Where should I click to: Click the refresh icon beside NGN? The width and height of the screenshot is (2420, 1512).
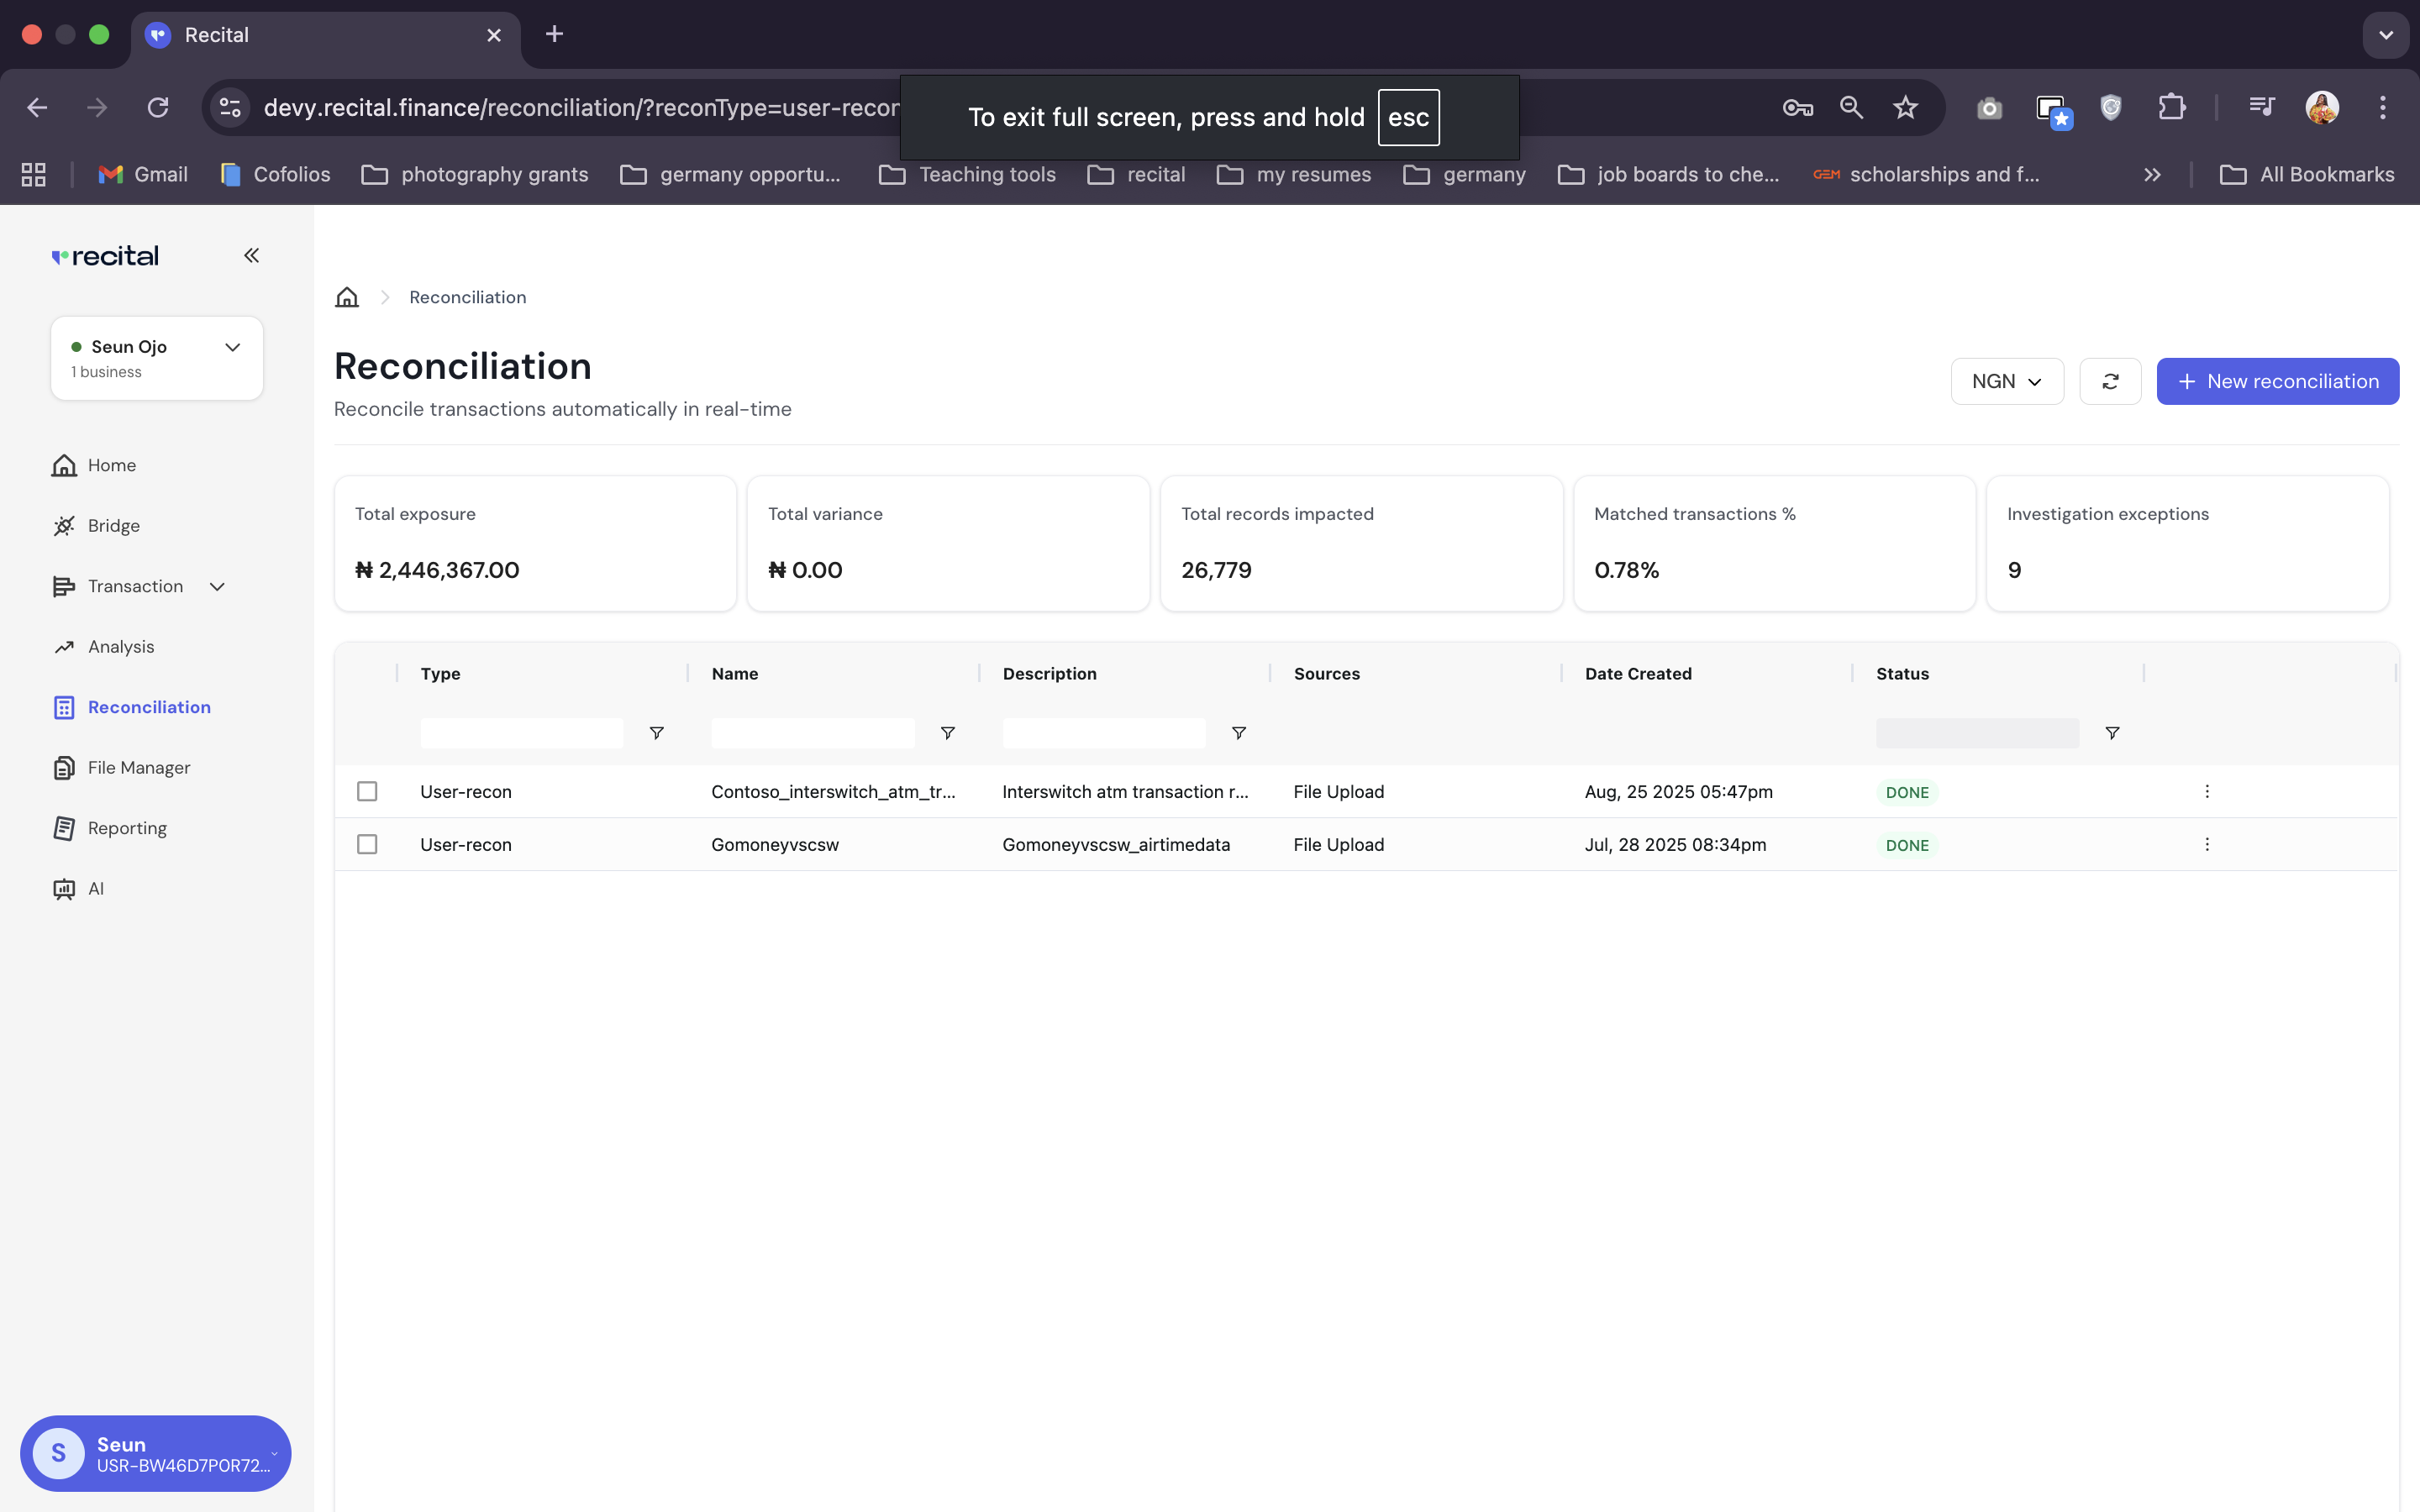(2110, 381)
